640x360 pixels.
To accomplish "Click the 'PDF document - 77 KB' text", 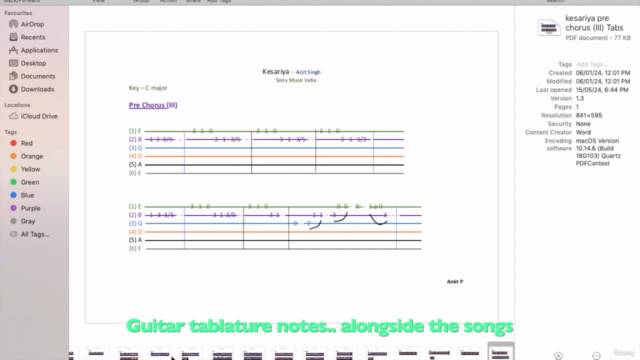I will click(x=598, y=38).
